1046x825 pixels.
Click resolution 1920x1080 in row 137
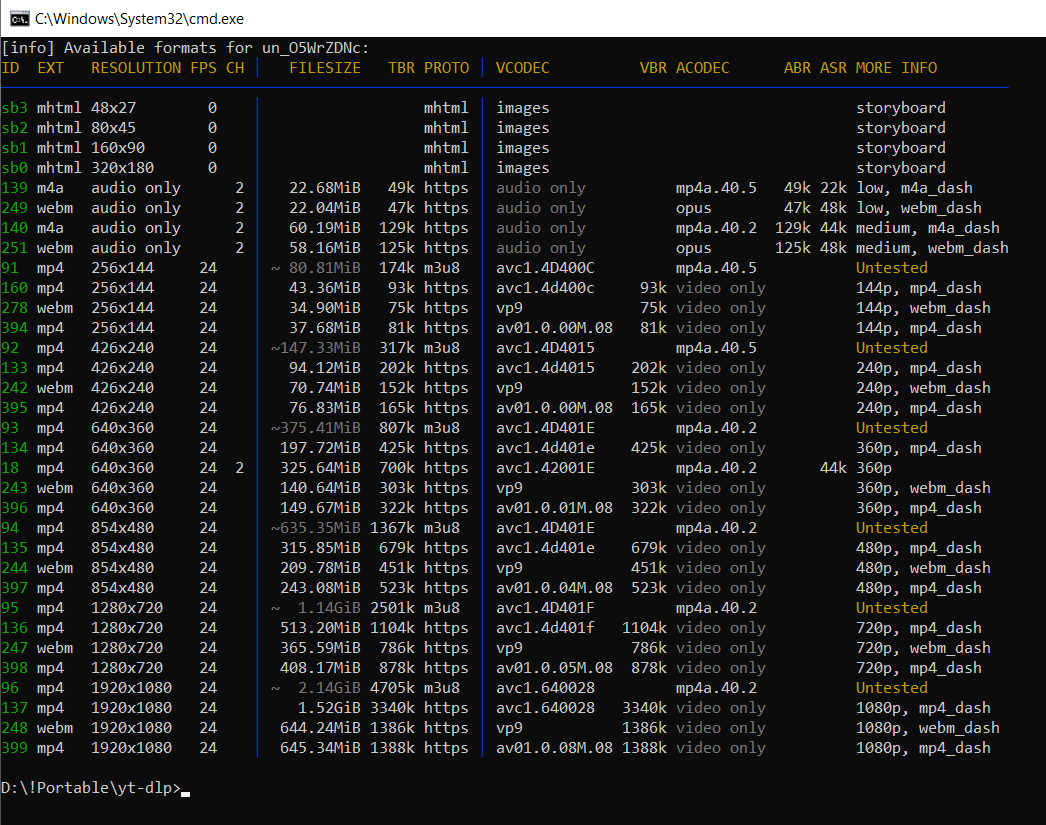tap(131, 708)
